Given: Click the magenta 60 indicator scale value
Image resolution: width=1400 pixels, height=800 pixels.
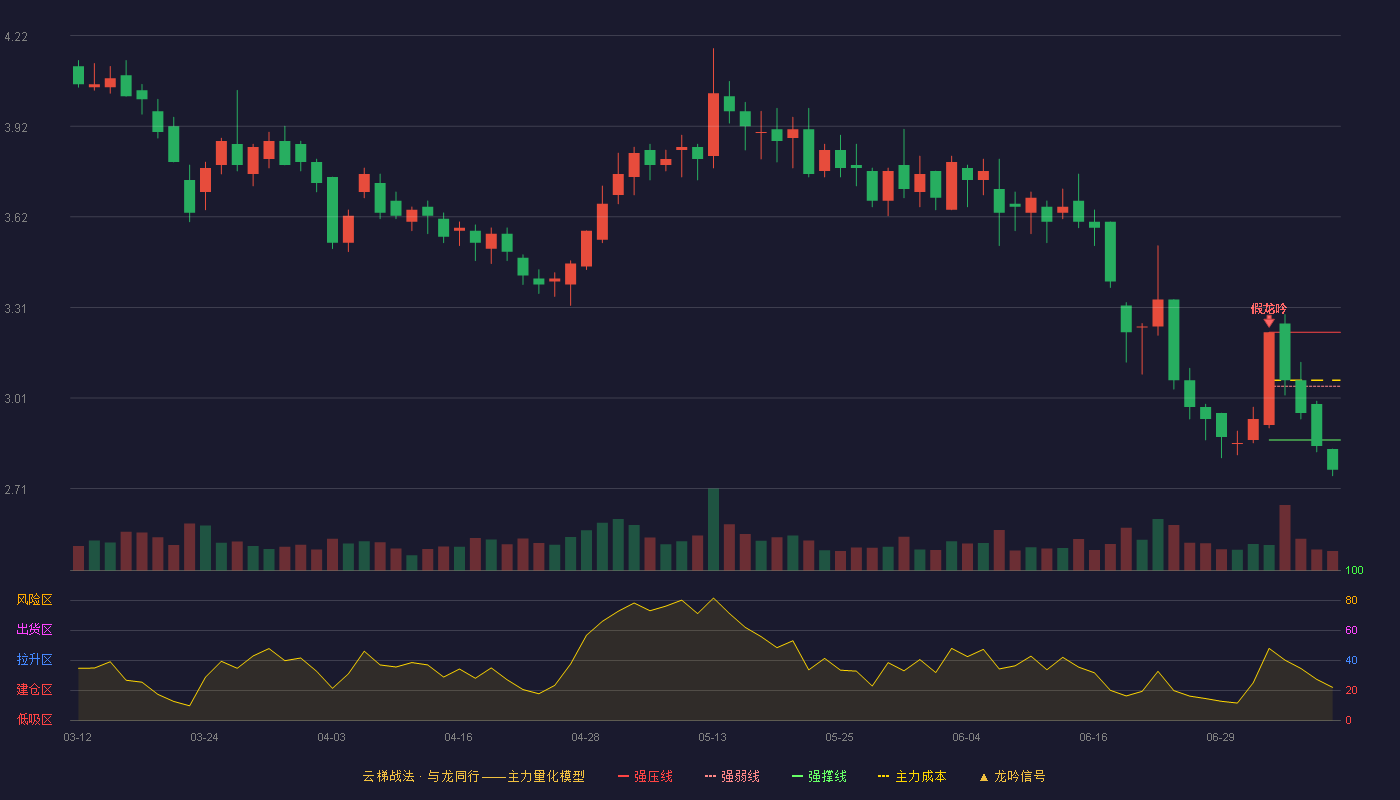Looking at the screenshot, I should 1351,630.
